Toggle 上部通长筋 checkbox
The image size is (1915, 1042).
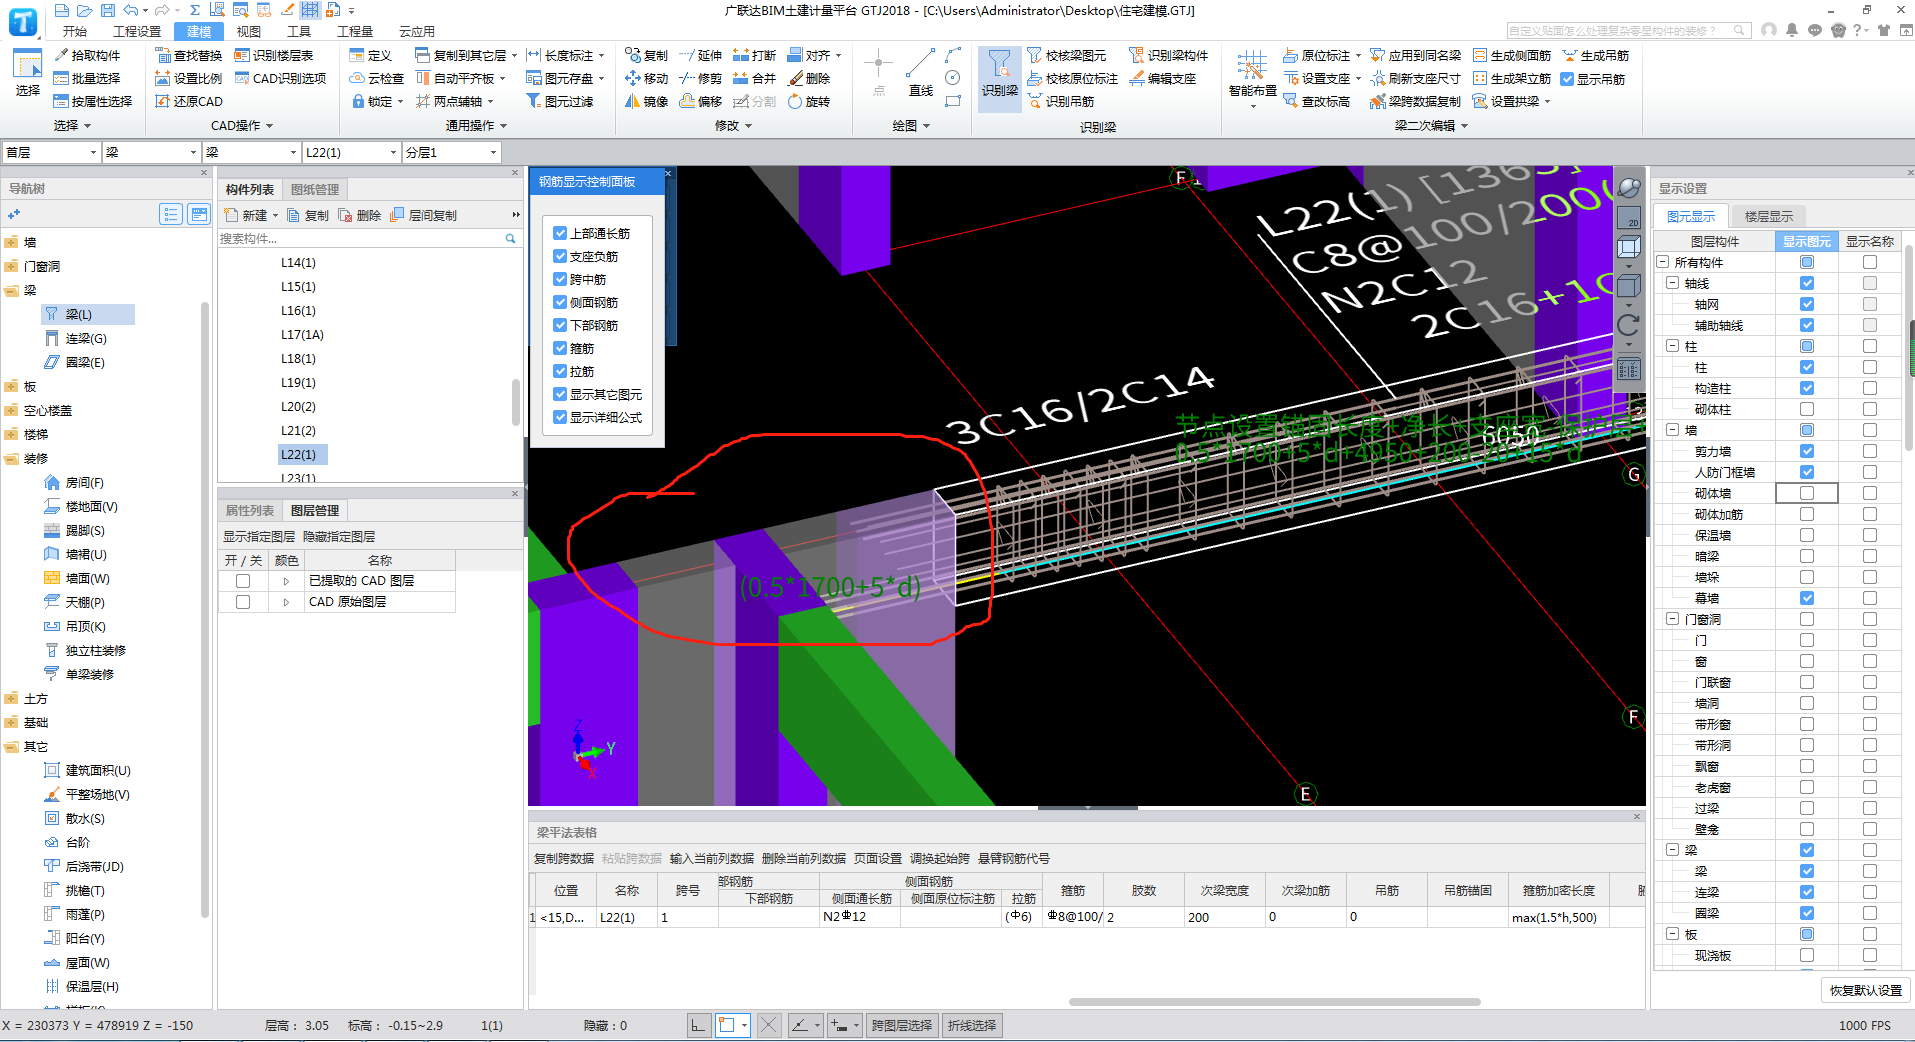click(560, 233)
